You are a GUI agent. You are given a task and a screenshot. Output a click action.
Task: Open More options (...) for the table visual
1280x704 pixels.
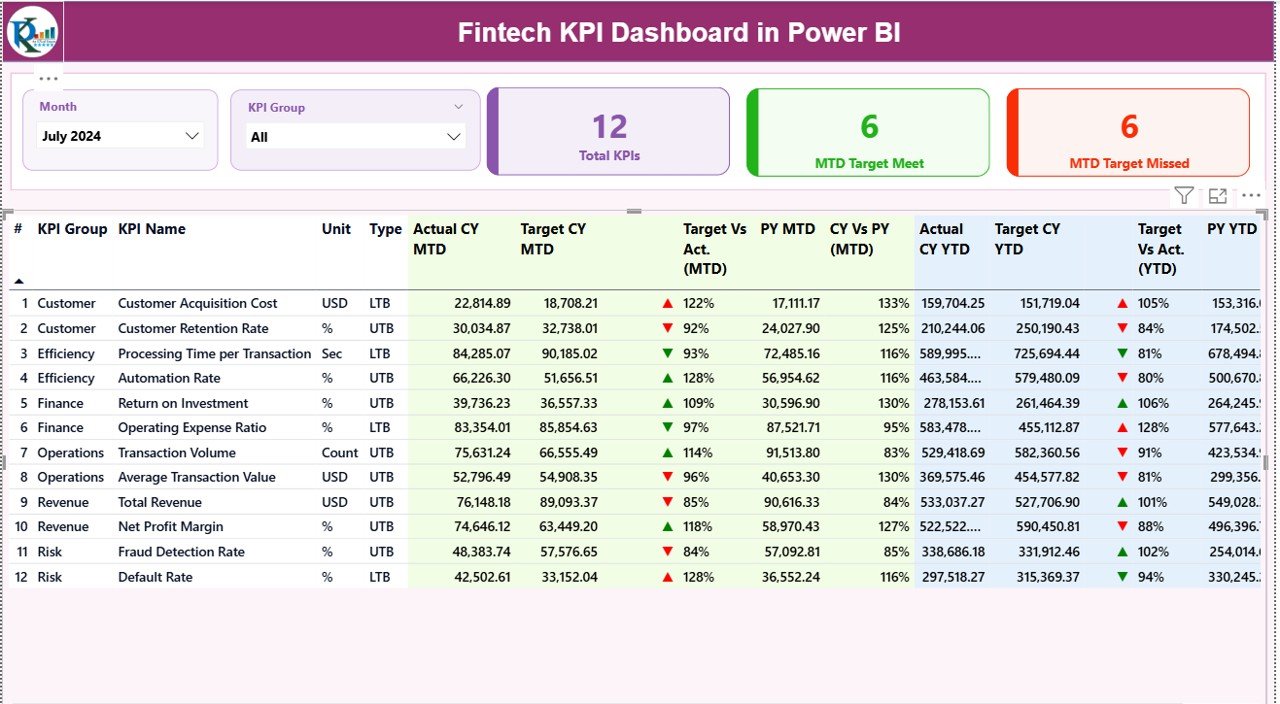click(1250, 195)
